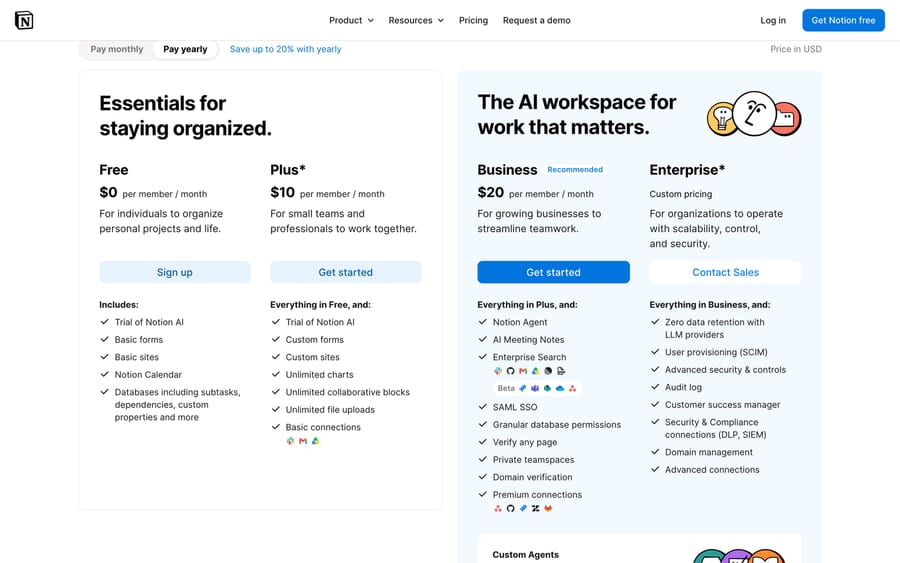Open the Resources dropdown menu
The width and height of the screenshot is (900, 563).
click(x=416, y=20)
